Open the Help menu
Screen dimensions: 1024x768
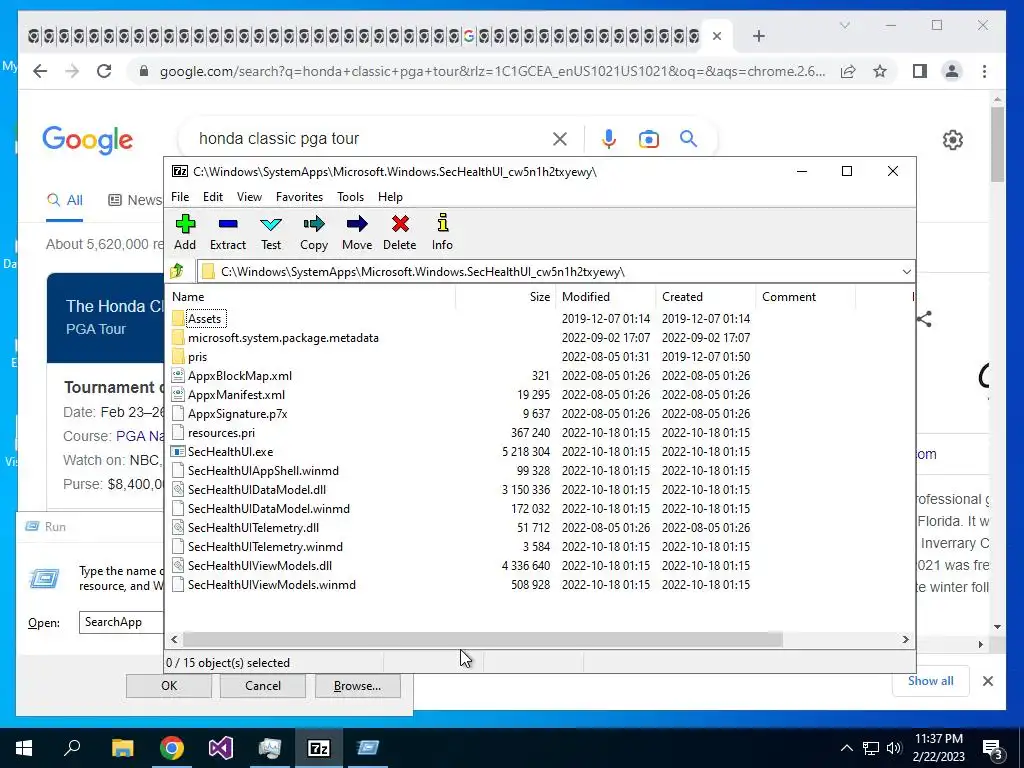390,197
